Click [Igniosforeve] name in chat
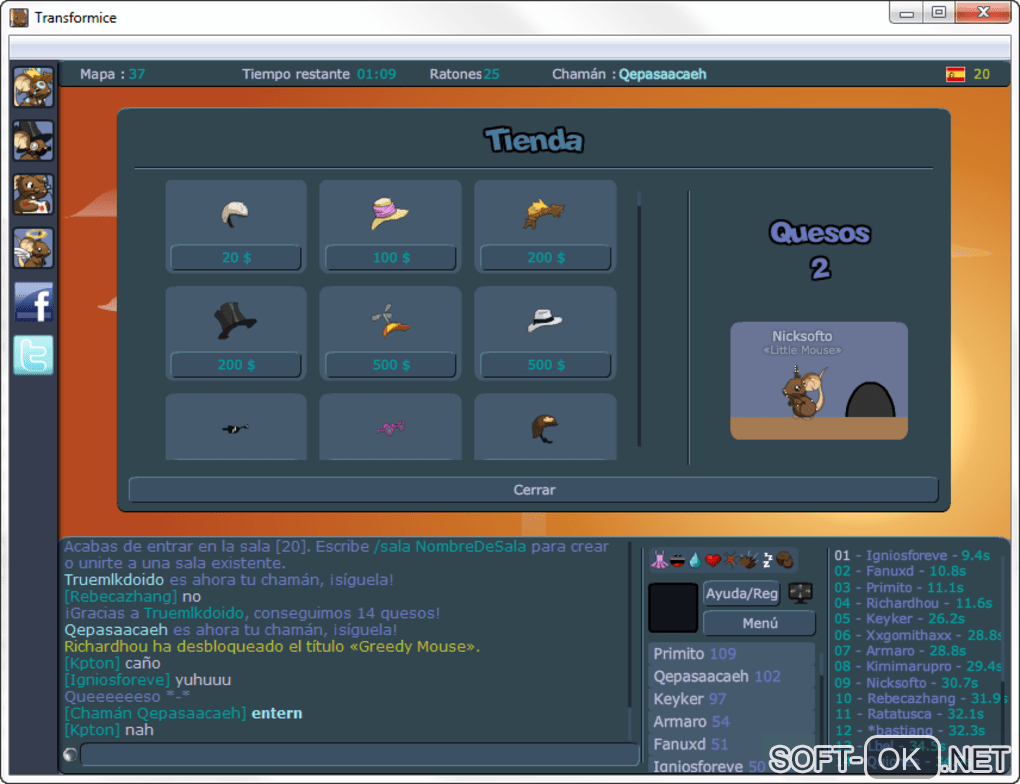The height and width of the screenshot is (784, 1020). (x=116, y=680)
